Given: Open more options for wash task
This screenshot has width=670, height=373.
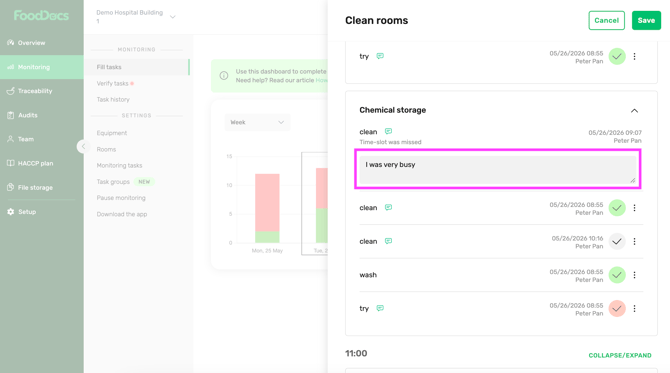Looking at the screenshot, I should click(635, 275).
